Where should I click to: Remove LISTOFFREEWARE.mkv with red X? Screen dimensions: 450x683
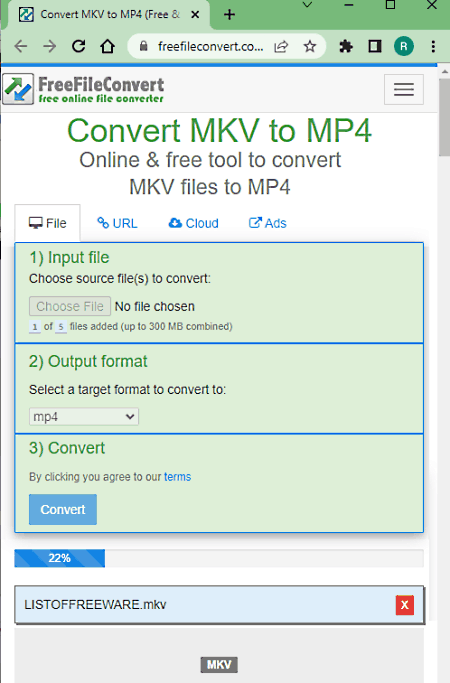pos(405,605)
